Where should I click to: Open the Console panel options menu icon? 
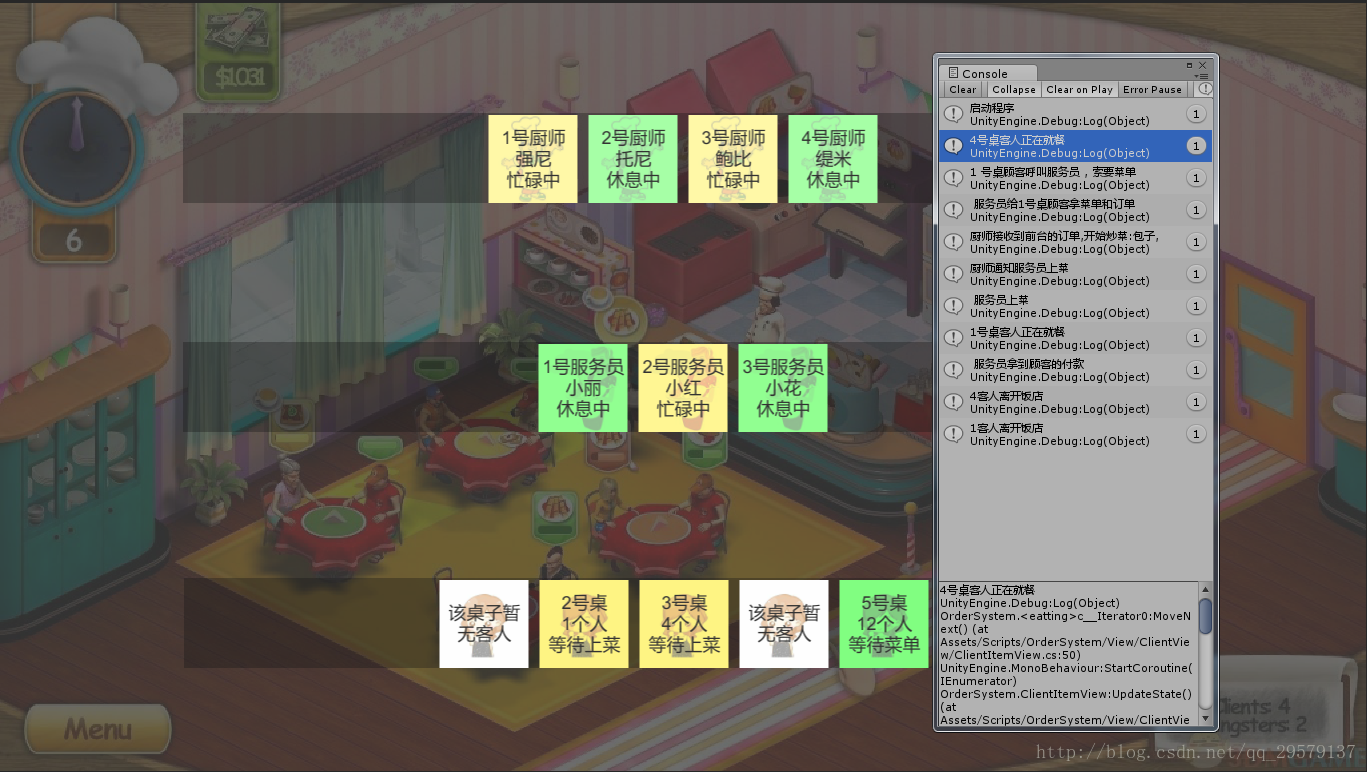coord(1202,76)
